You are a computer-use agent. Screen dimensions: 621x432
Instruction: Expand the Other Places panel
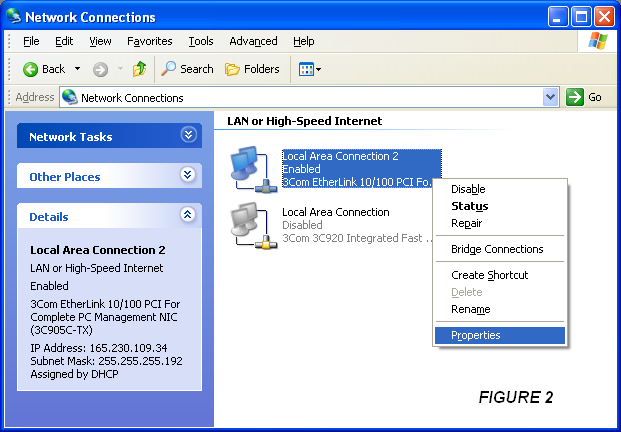point(188,175)
